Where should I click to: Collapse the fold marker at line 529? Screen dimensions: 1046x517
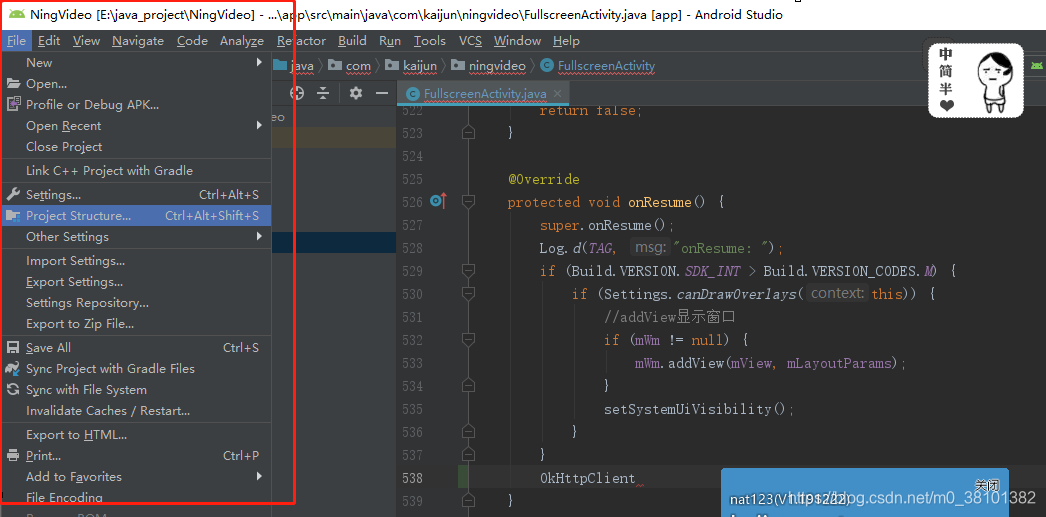click(x=468, y=270)
